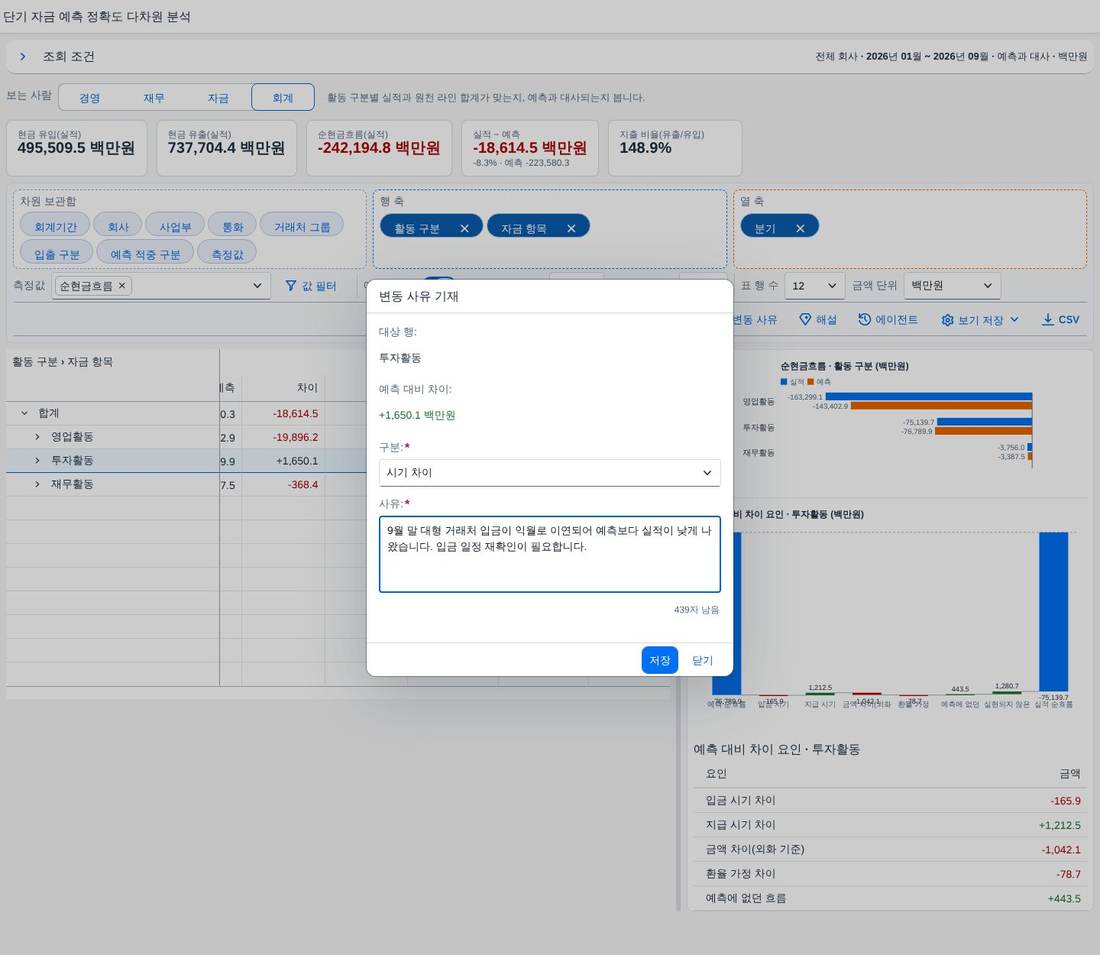Select the 거래처 그룹 dimension chip
The height and width of the screenshot is (955, 1100).
(x=302, y=227)
